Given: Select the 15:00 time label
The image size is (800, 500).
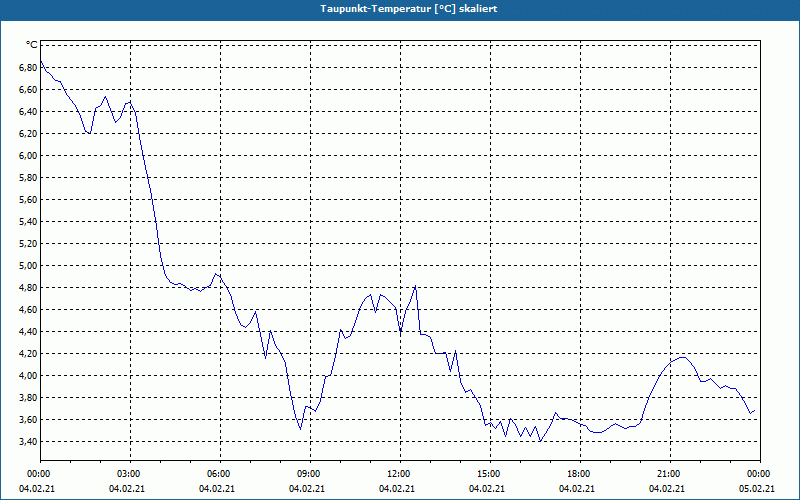Looking at the screenshot, I should [487, 474].
